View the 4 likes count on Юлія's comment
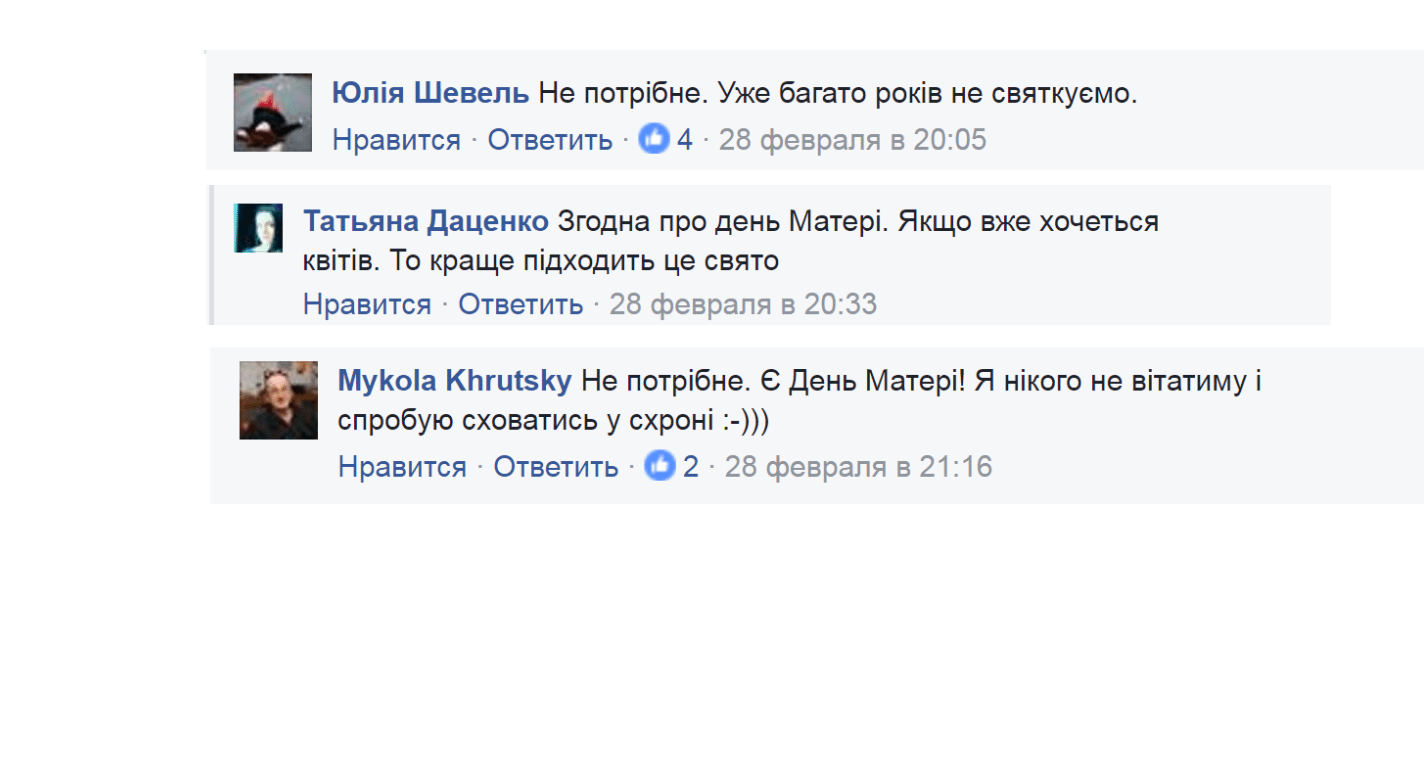The width and height of the screenshot is (1424, 768). (684, 140)
